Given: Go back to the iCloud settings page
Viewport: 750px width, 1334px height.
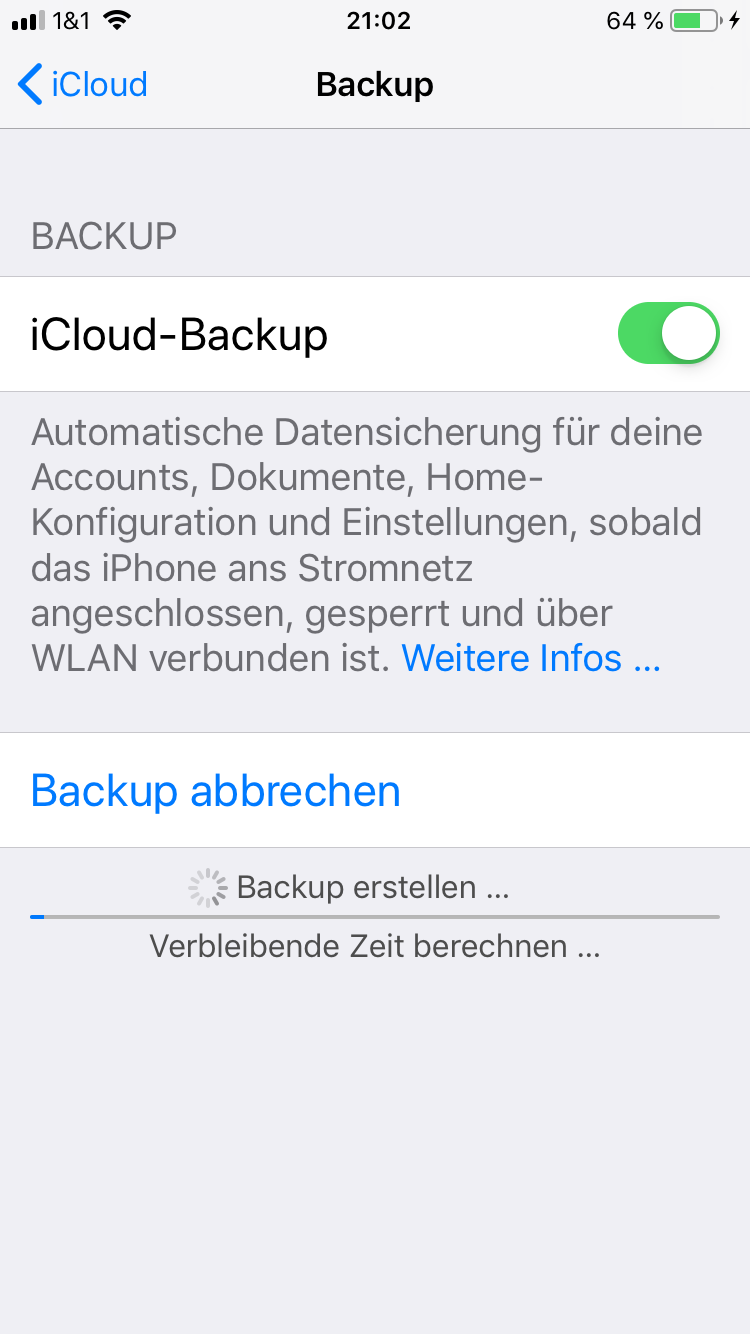Looking at the screenshot, I should 83,84.
